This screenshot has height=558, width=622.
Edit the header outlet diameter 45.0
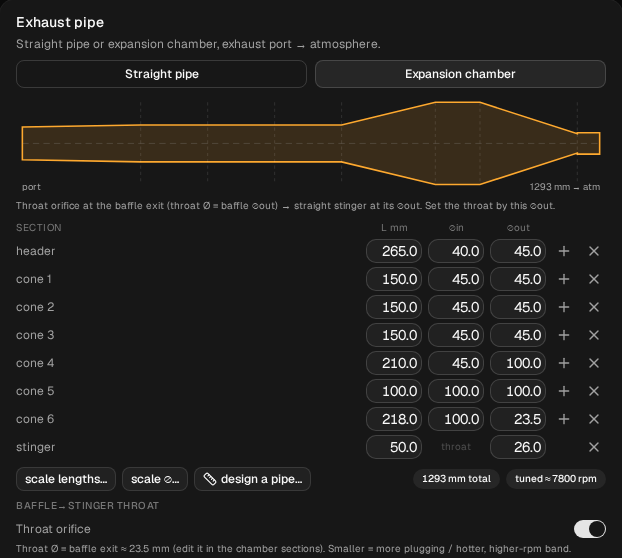[518, 251]
